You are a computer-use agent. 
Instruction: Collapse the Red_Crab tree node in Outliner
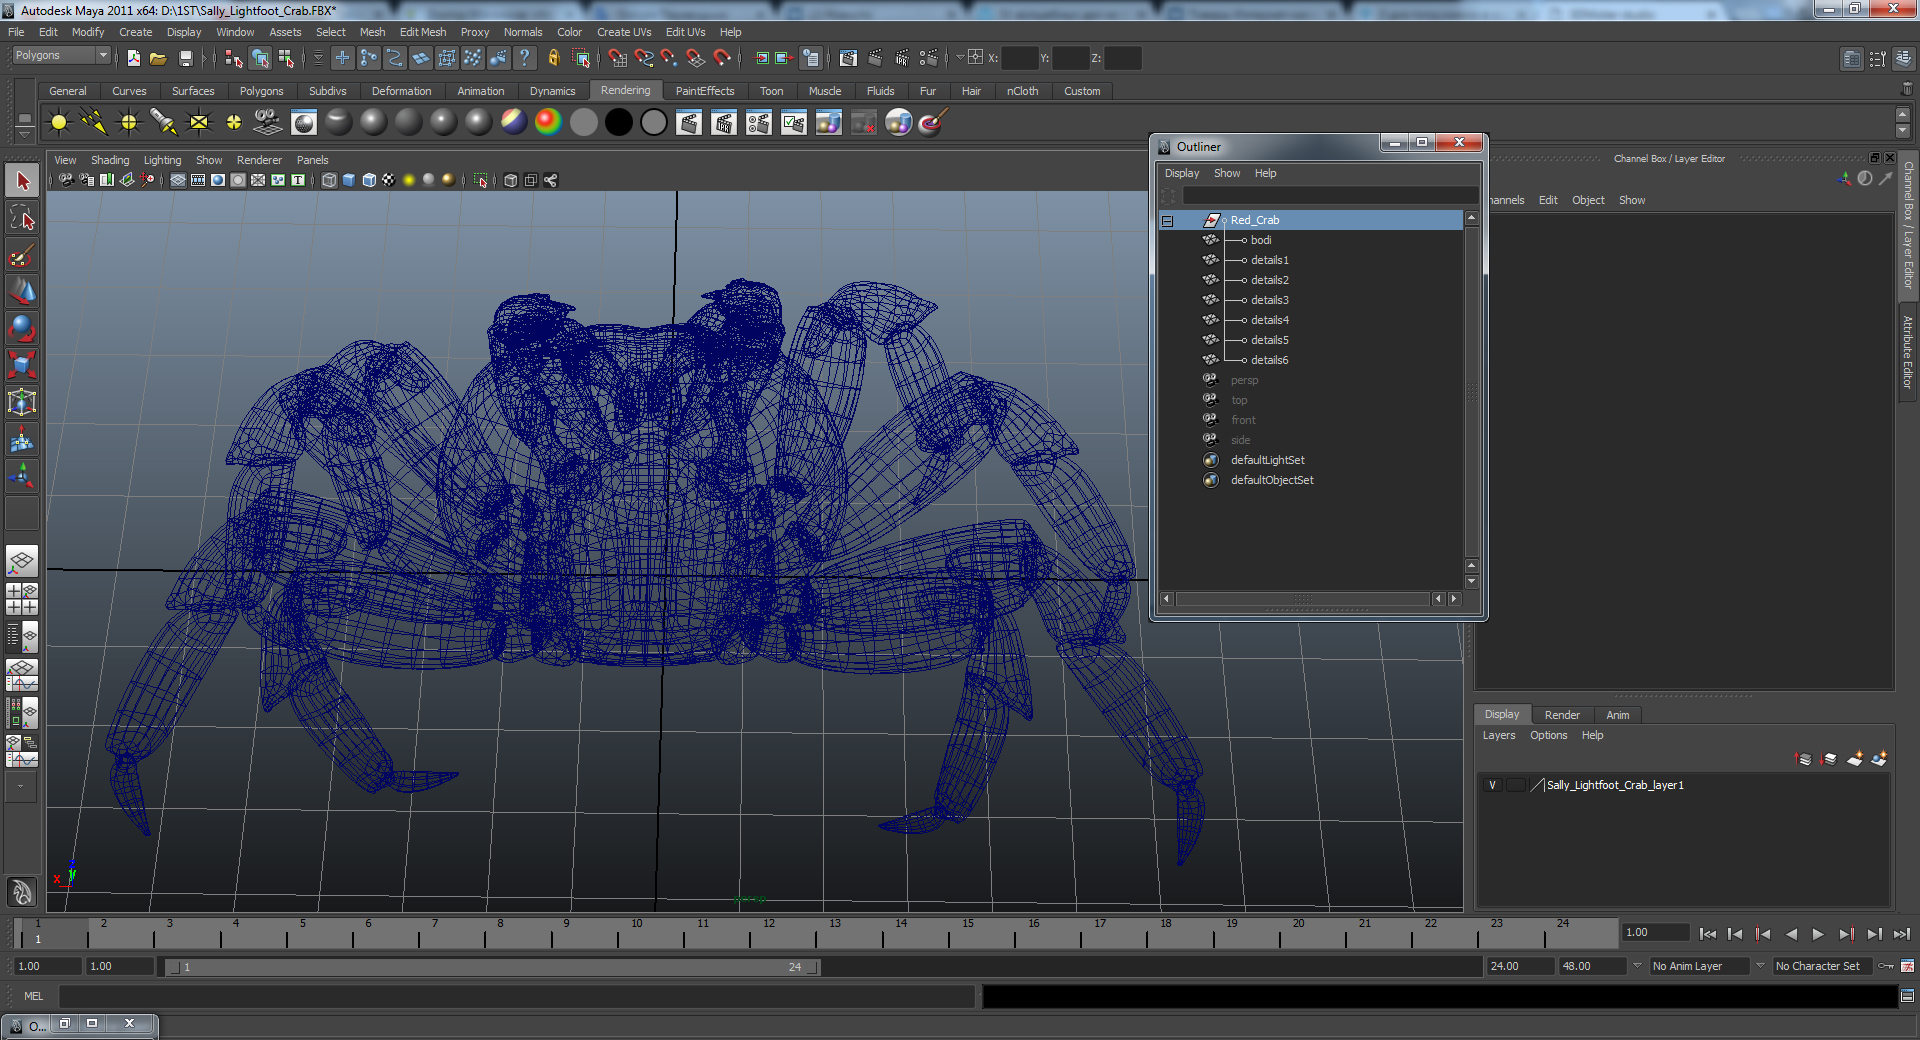[x=1167, y=220]
